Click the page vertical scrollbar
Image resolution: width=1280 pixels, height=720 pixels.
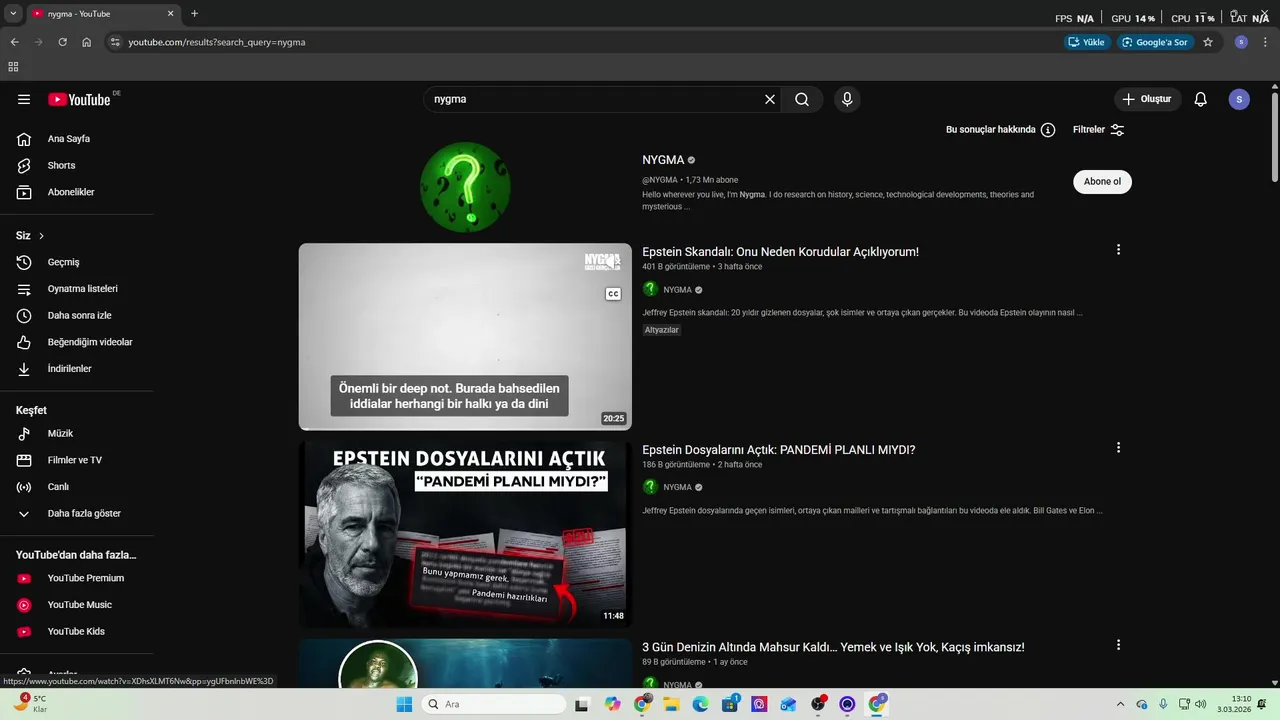(1274, 137)
